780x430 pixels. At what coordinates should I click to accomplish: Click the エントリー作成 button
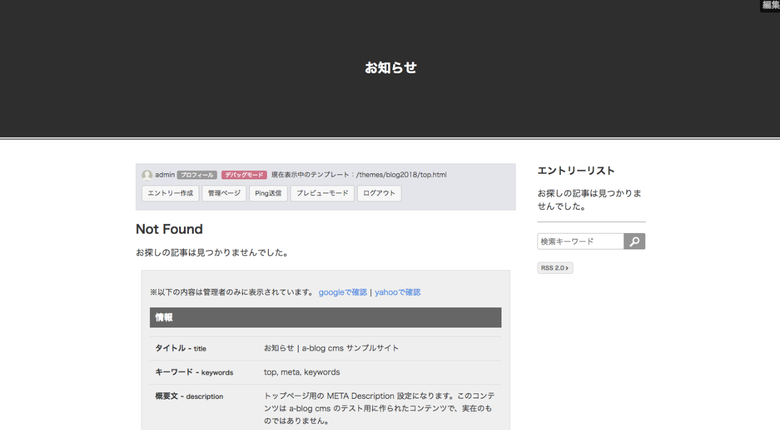tap(169, 193)
